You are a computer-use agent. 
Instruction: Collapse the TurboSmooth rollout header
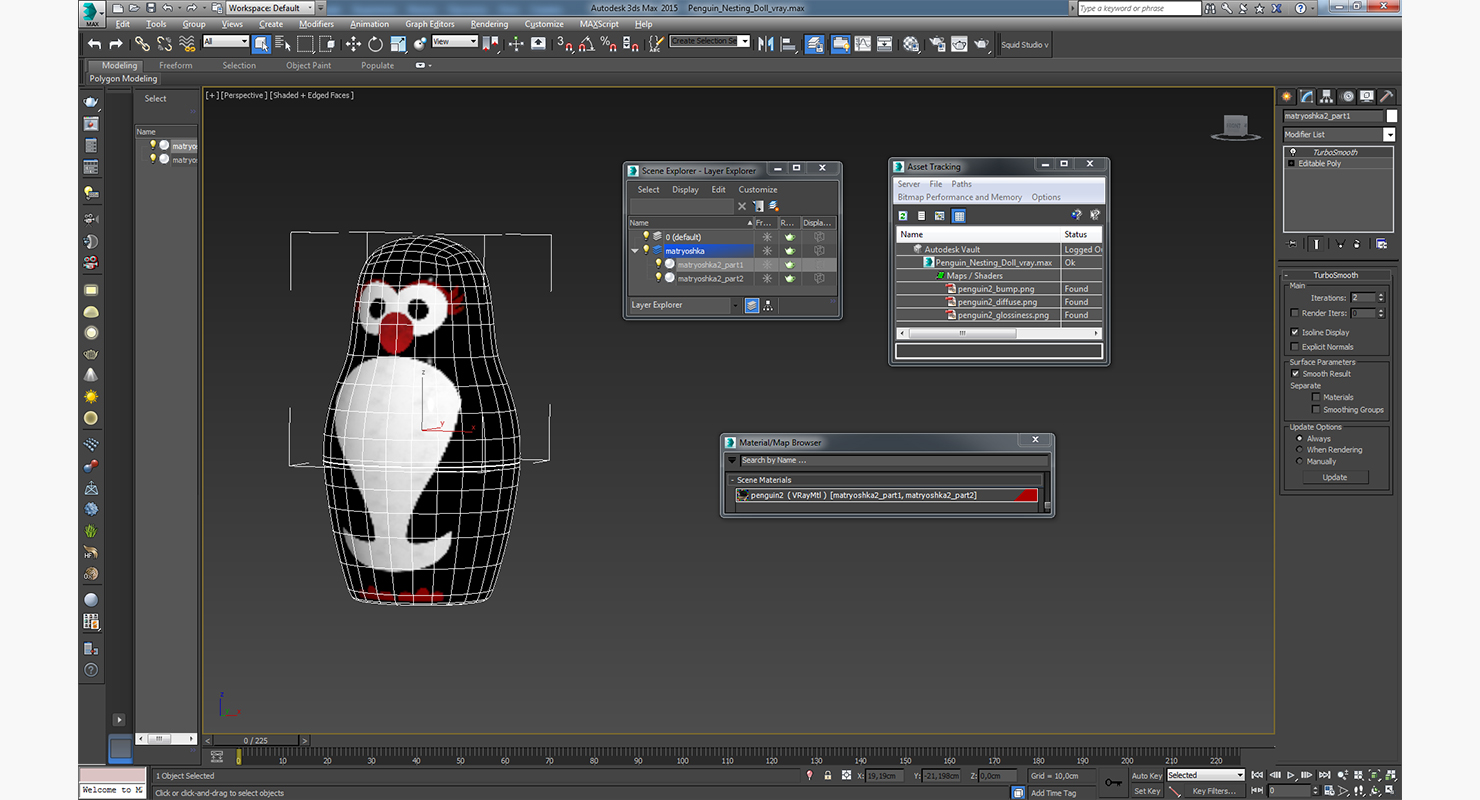(1335, 275)
